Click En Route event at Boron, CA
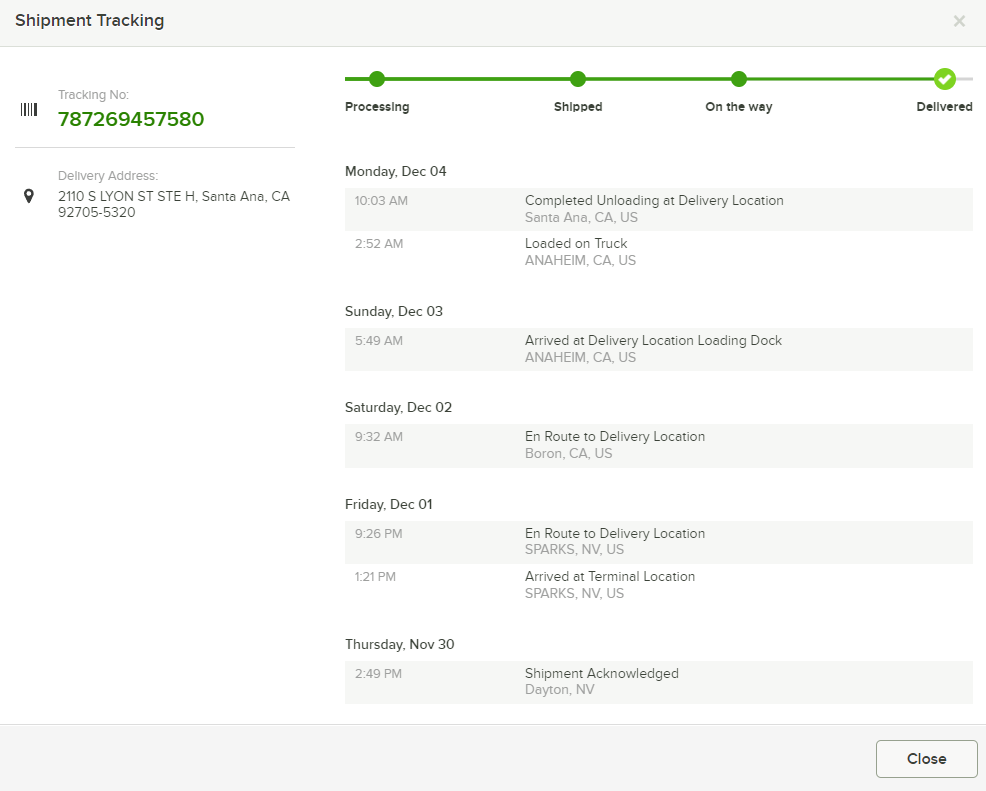Viewport: 986px width, 791px height. point(658,446)
